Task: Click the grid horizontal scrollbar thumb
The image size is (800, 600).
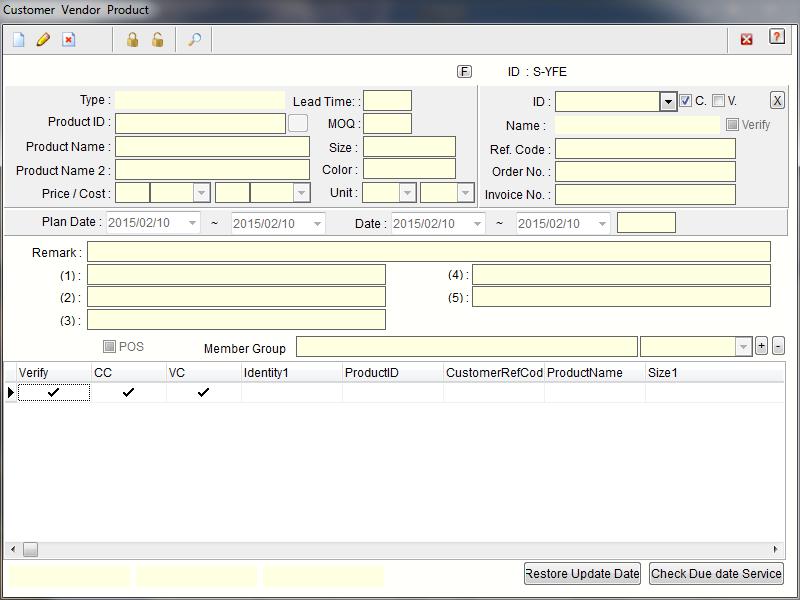Action: click(31, 549)
